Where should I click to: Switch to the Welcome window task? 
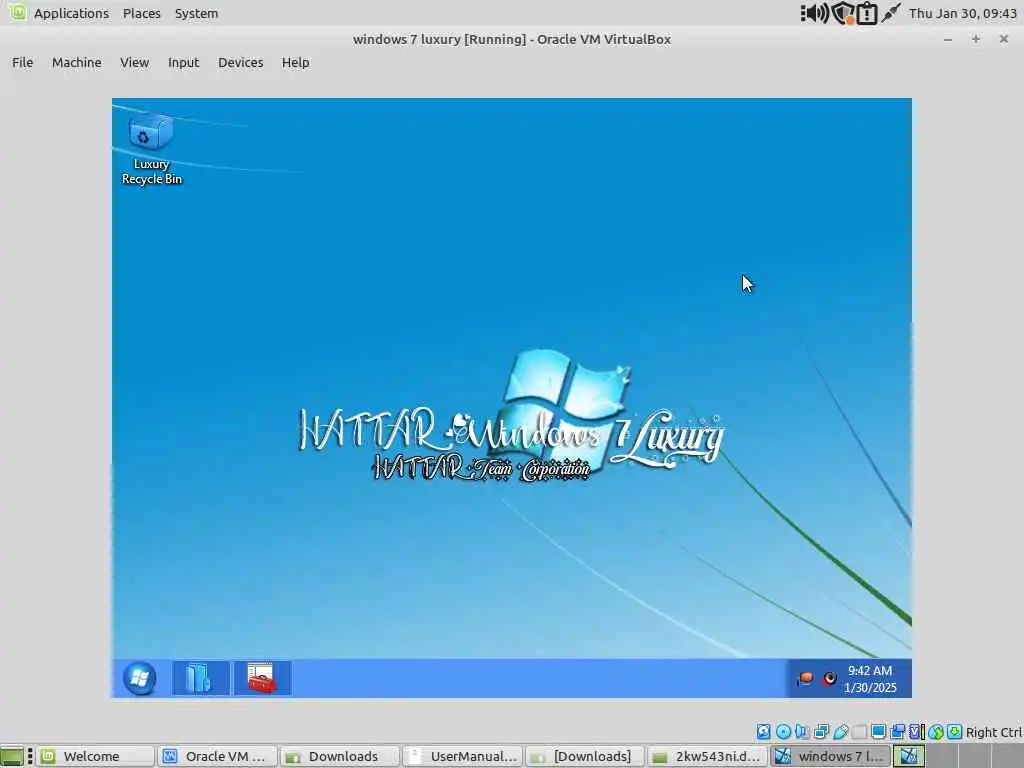pyautogui.click(x=95, y=756)
